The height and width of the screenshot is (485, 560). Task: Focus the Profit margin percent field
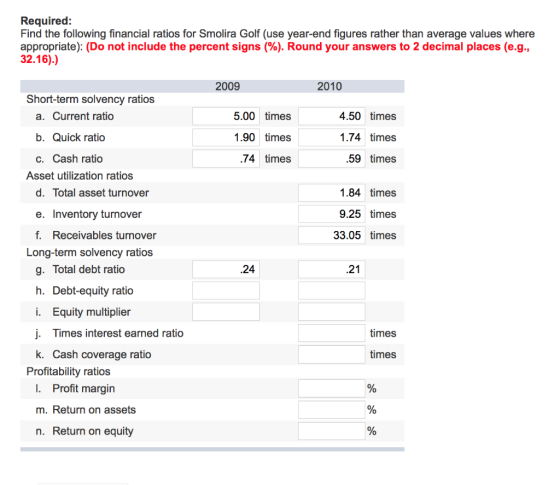click(332, 389)
